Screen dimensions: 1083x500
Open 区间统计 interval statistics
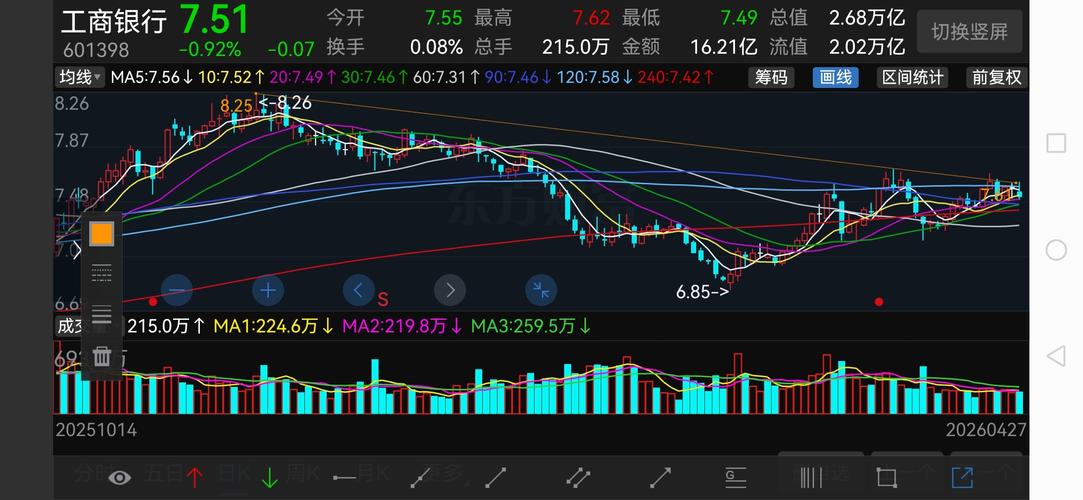click(912, 77)
